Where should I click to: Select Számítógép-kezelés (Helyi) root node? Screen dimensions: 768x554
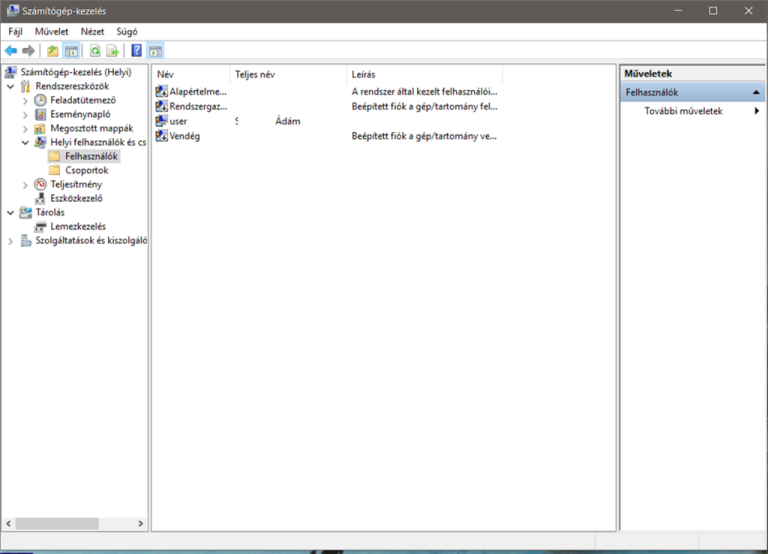point(76,72)
